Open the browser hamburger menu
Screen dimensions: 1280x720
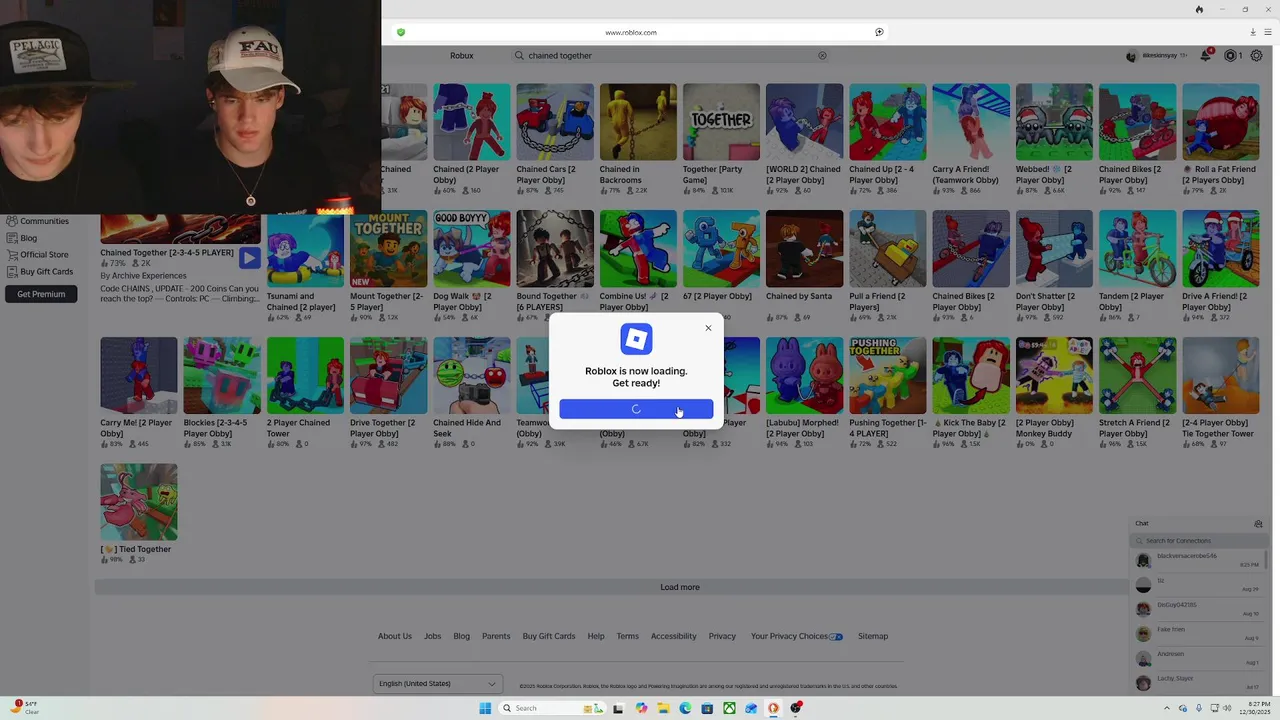tap(1268, 32)
